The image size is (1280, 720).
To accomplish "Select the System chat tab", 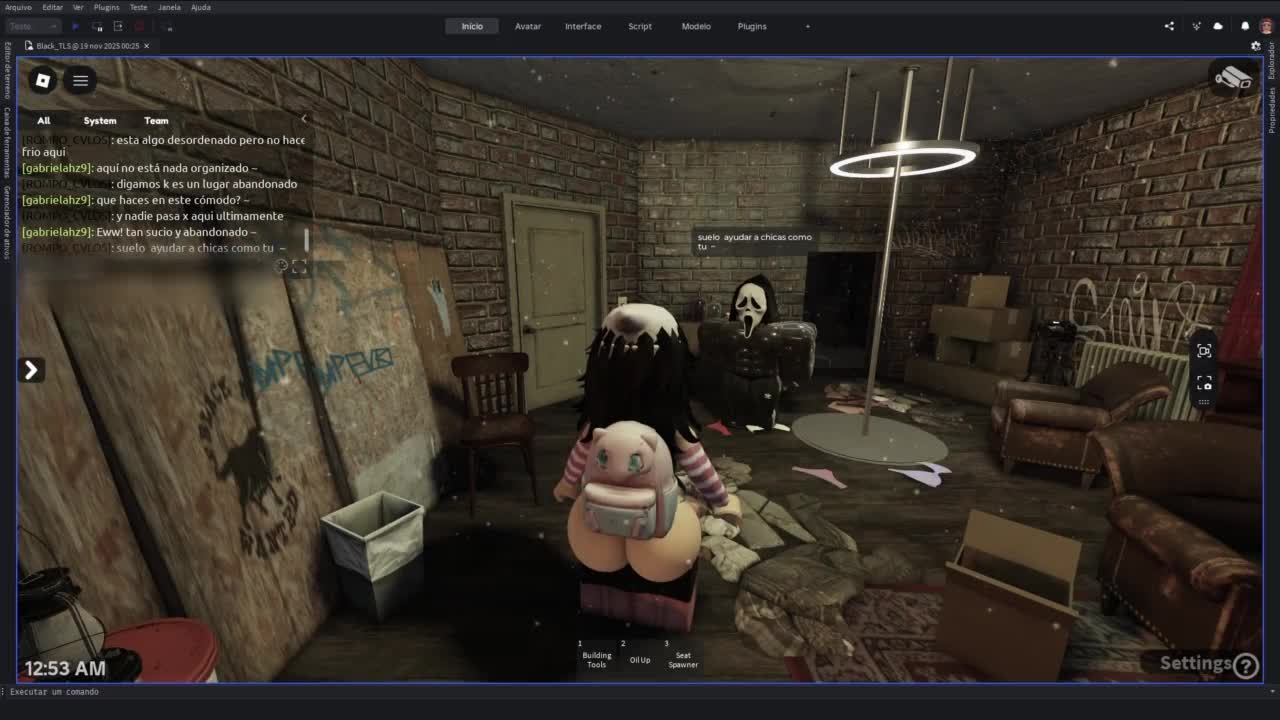I will pos(99,120).
